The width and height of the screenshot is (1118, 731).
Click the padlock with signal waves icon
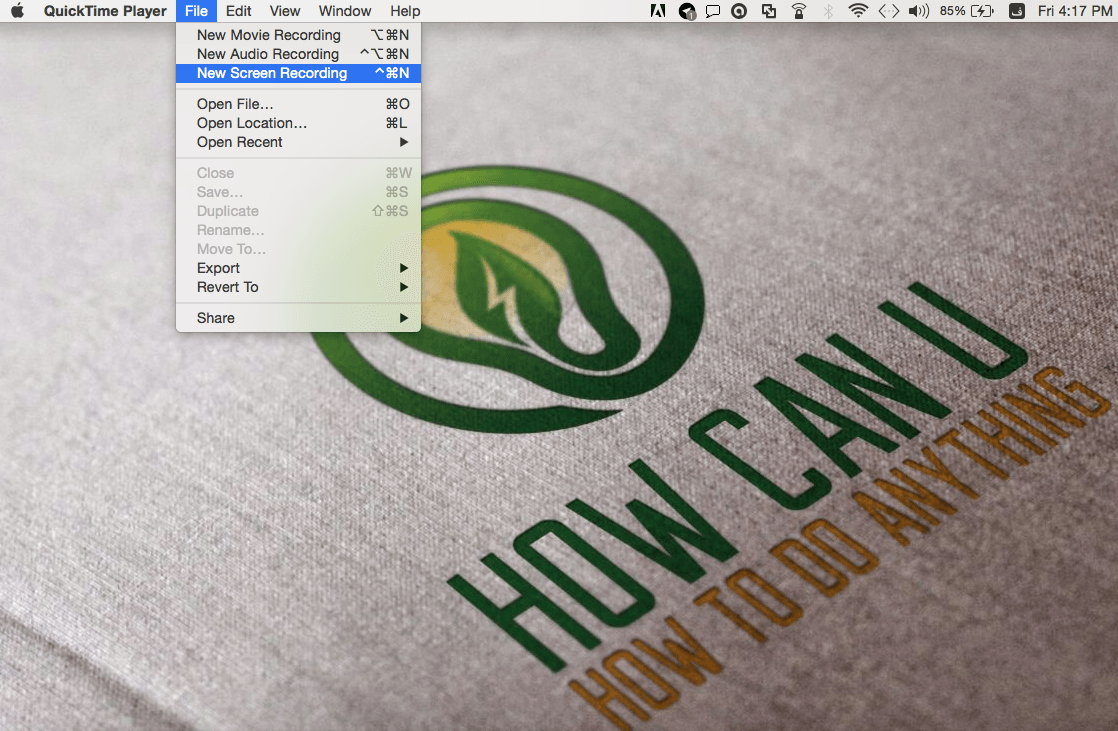pyautogui.click(x=799, y=11)
